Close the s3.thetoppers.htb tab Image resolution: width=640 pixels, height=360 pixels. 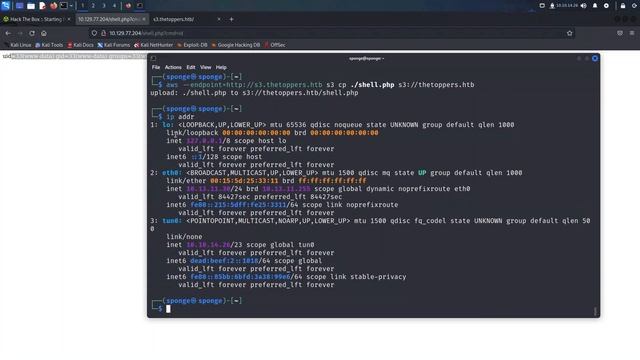[219, 19]
